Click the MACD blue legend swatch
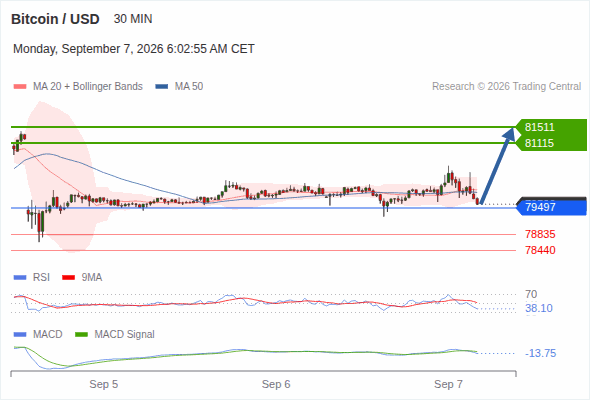Viewport: 590px width, 400px height. coord(20,335)
